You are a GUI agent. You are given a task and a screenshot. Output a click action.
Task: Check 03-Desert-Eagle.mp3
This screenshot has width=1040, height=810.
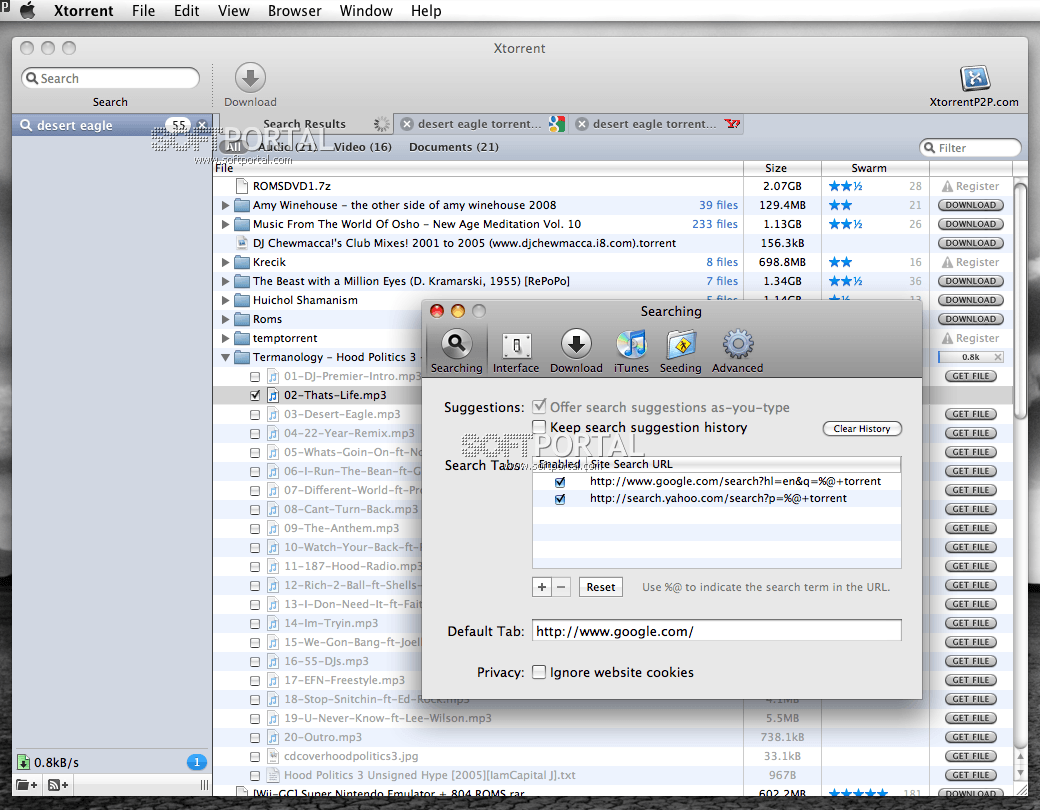tap(255, 415)
